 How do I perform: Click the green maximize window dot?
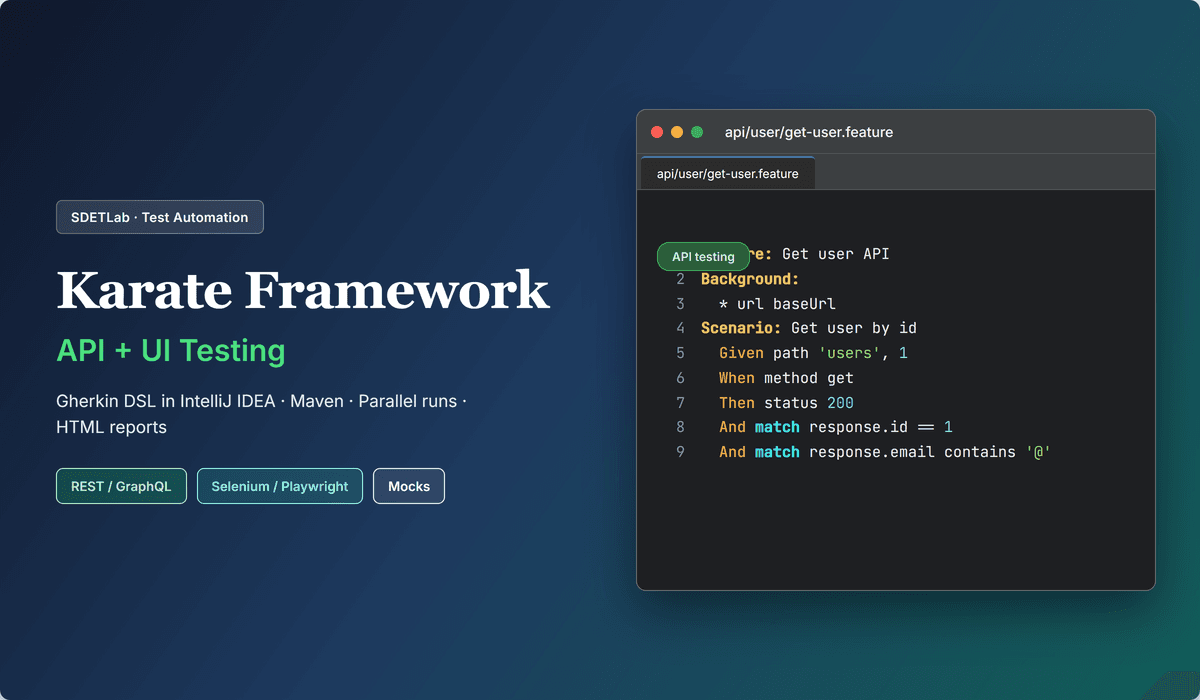[697, 132]
